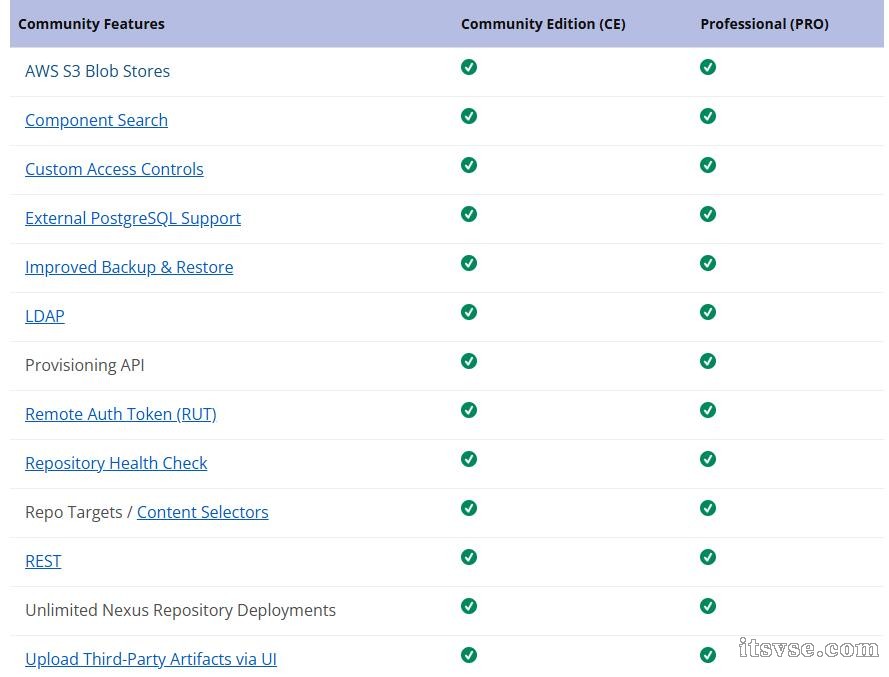The width and height of the screenshot is (889, 677).
Task: Click the Community Features column header
Action: click(x=91, y=24)
